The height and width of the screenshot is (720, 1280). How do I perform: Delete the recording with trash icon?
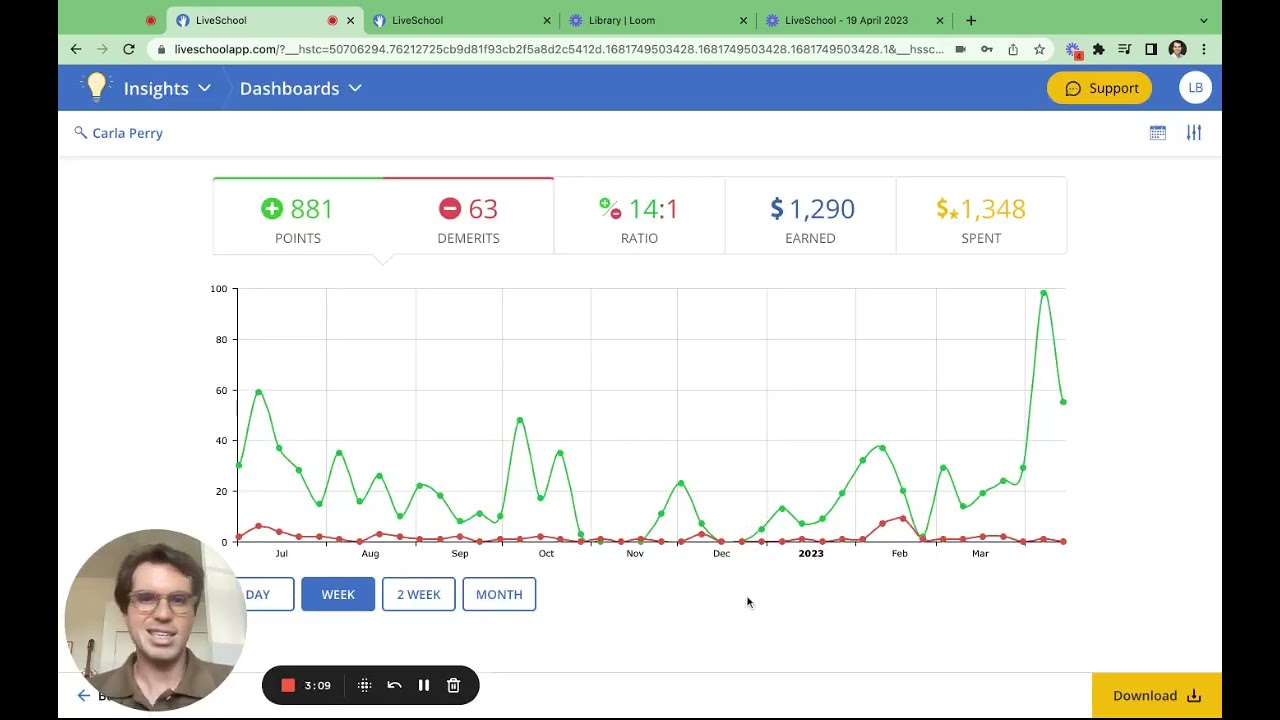pos(453,685)
